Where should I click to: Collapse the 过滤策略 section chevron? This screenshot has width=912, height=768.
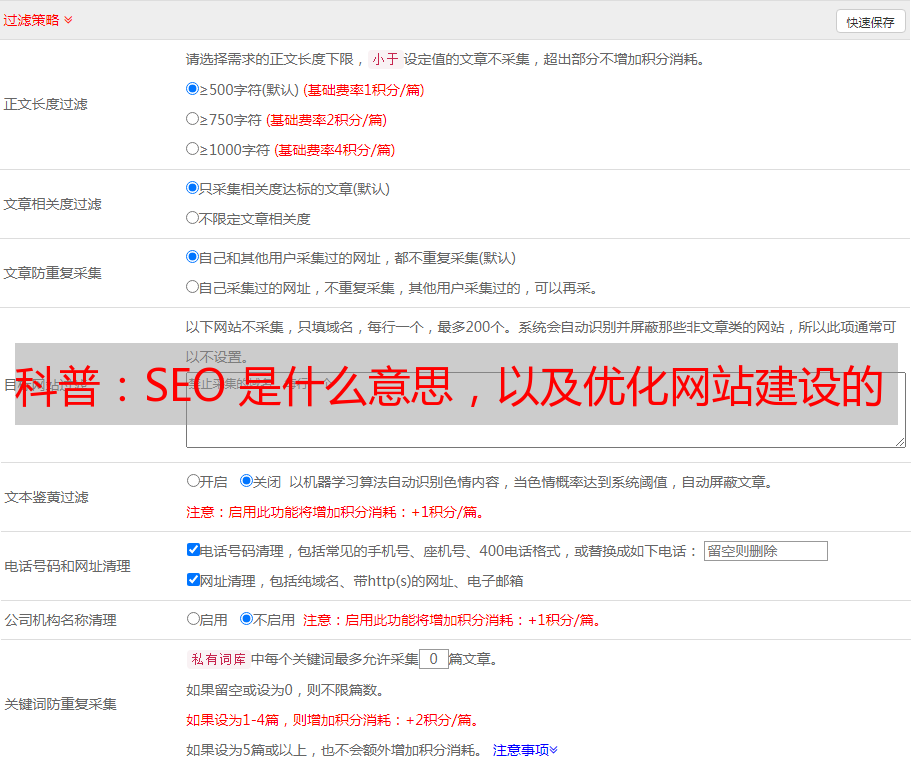pos(68,20)
